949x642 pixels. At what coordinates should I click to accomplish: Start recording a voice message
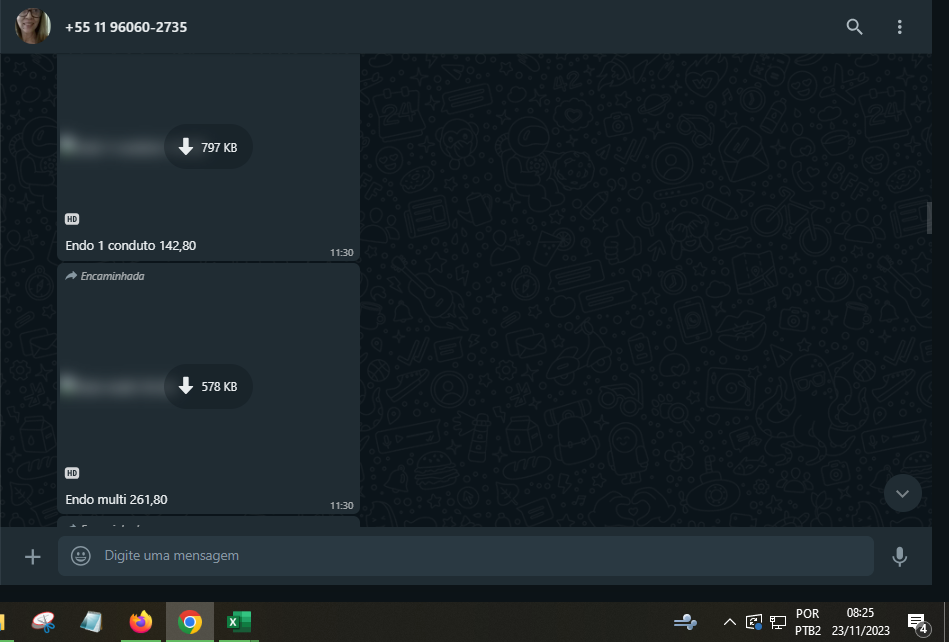click(899, 557)
